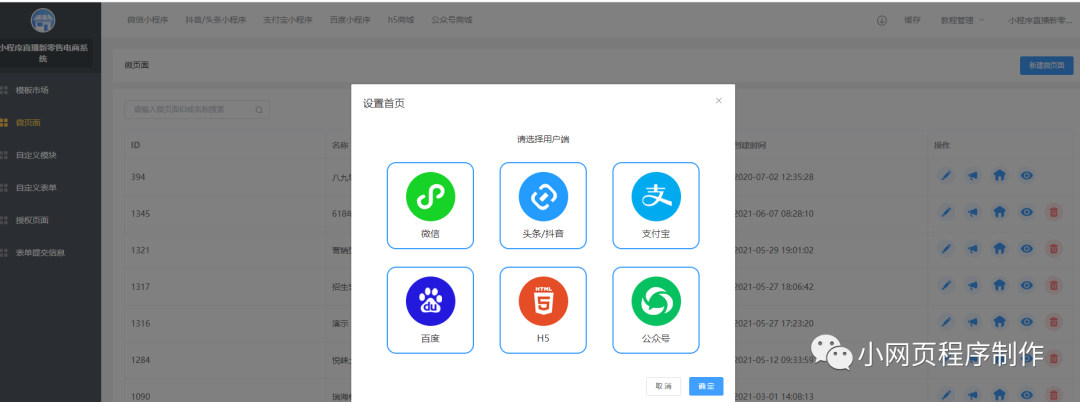This screenshot has height=402, width=1080.
Task: Switch to the h5商城 tab
Action: pos(401,21)
